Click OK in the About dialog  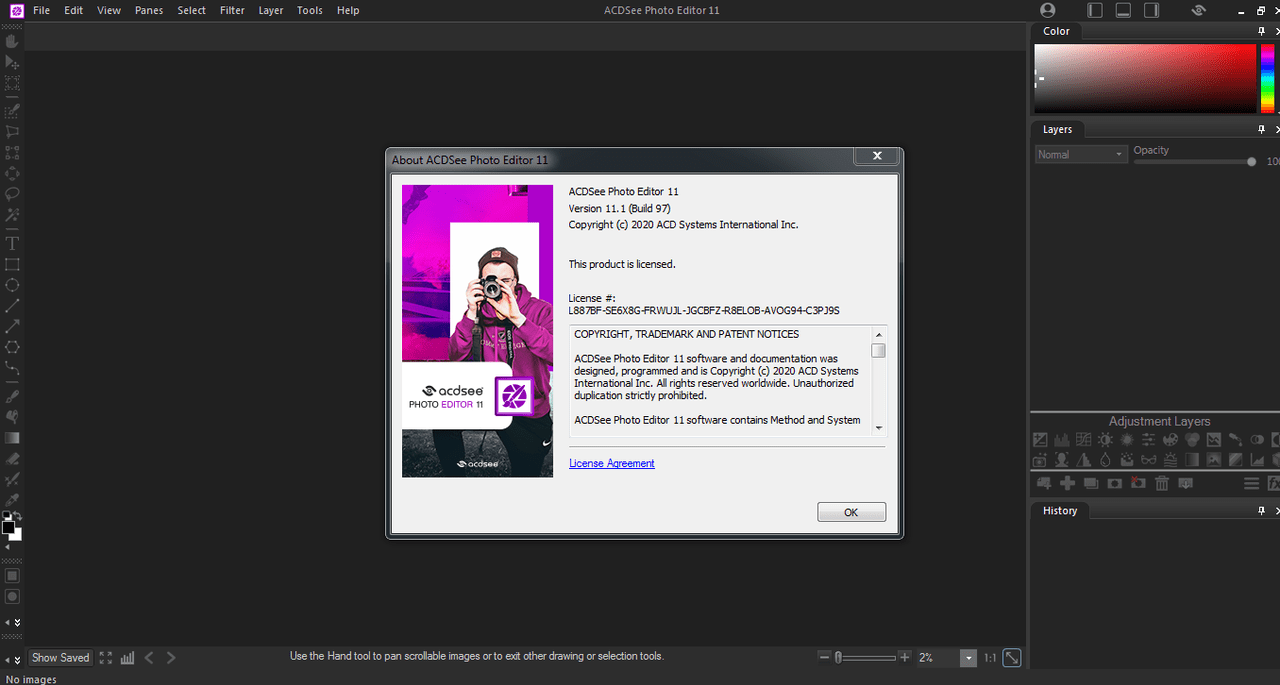click(851, 512)
